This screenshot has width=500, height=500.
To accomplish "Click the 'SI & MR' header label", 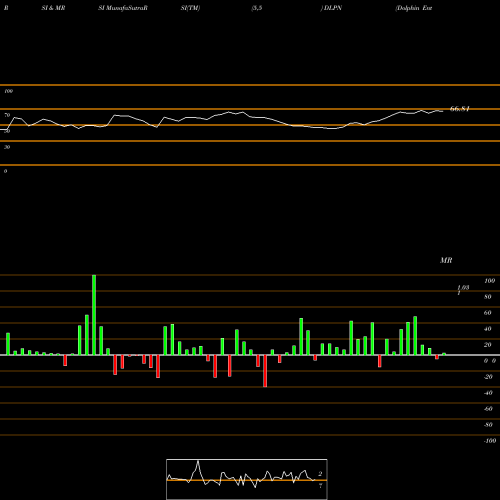I will click(x=53, y=8).
